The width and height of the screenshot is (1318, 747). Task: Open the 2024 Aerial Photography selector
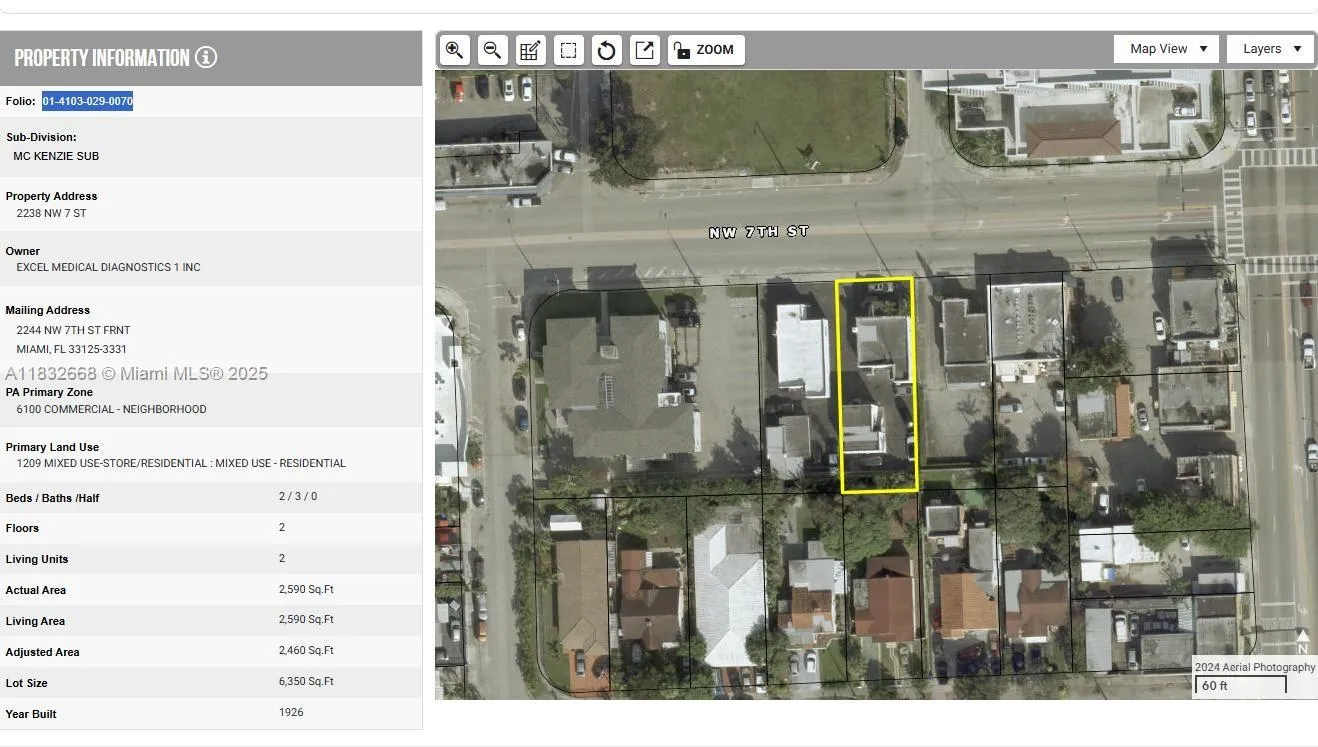point(1253,667)
